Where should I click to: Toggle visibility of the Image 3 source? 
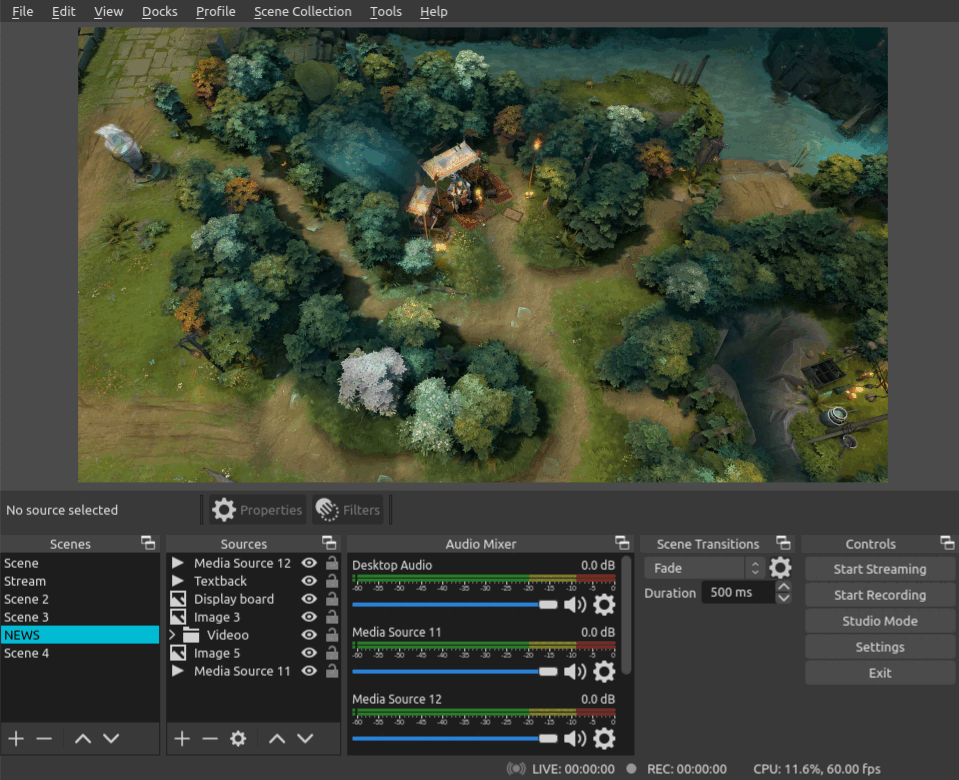(x=309, y=617)
